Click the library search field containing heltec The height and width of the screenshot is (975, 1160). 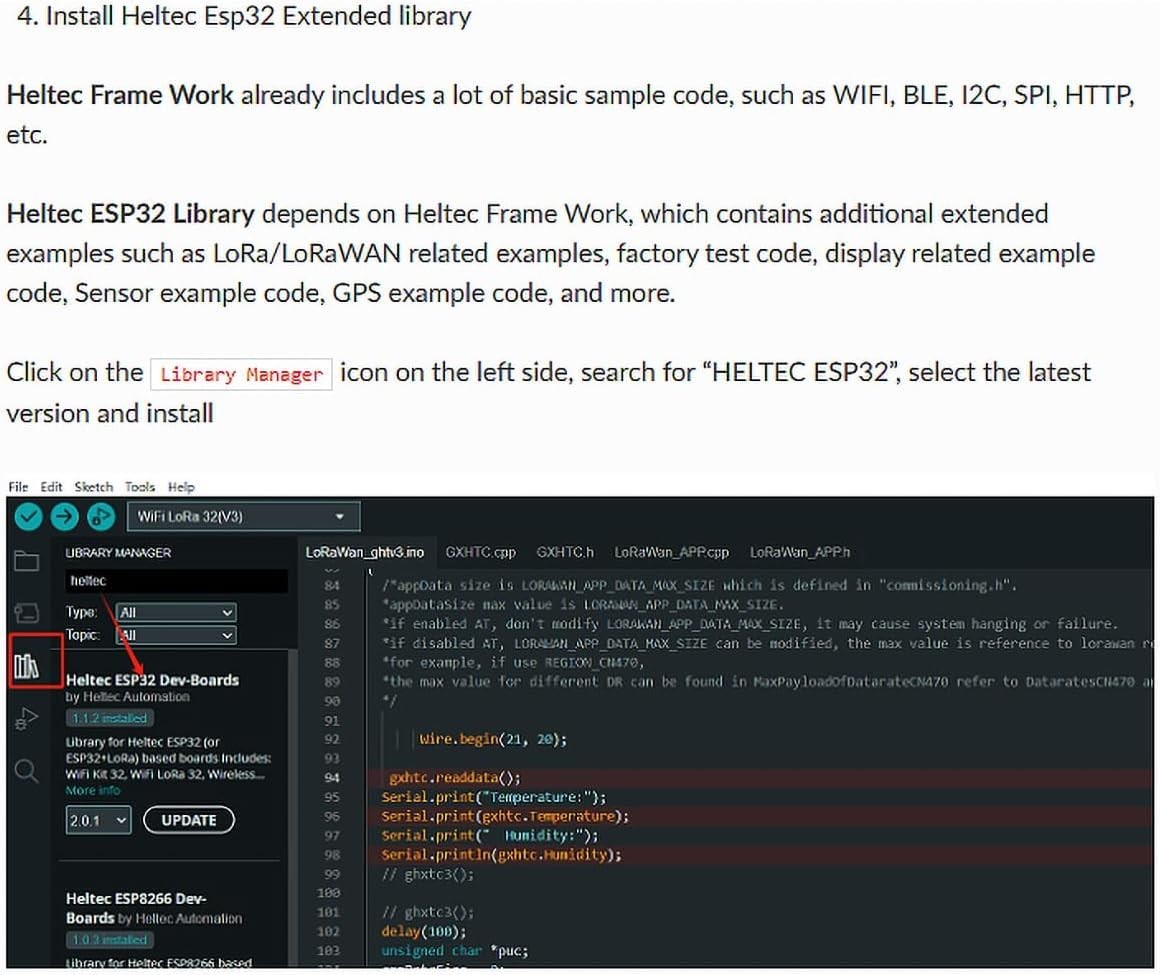pyautogui.click(x=176, y=581)
